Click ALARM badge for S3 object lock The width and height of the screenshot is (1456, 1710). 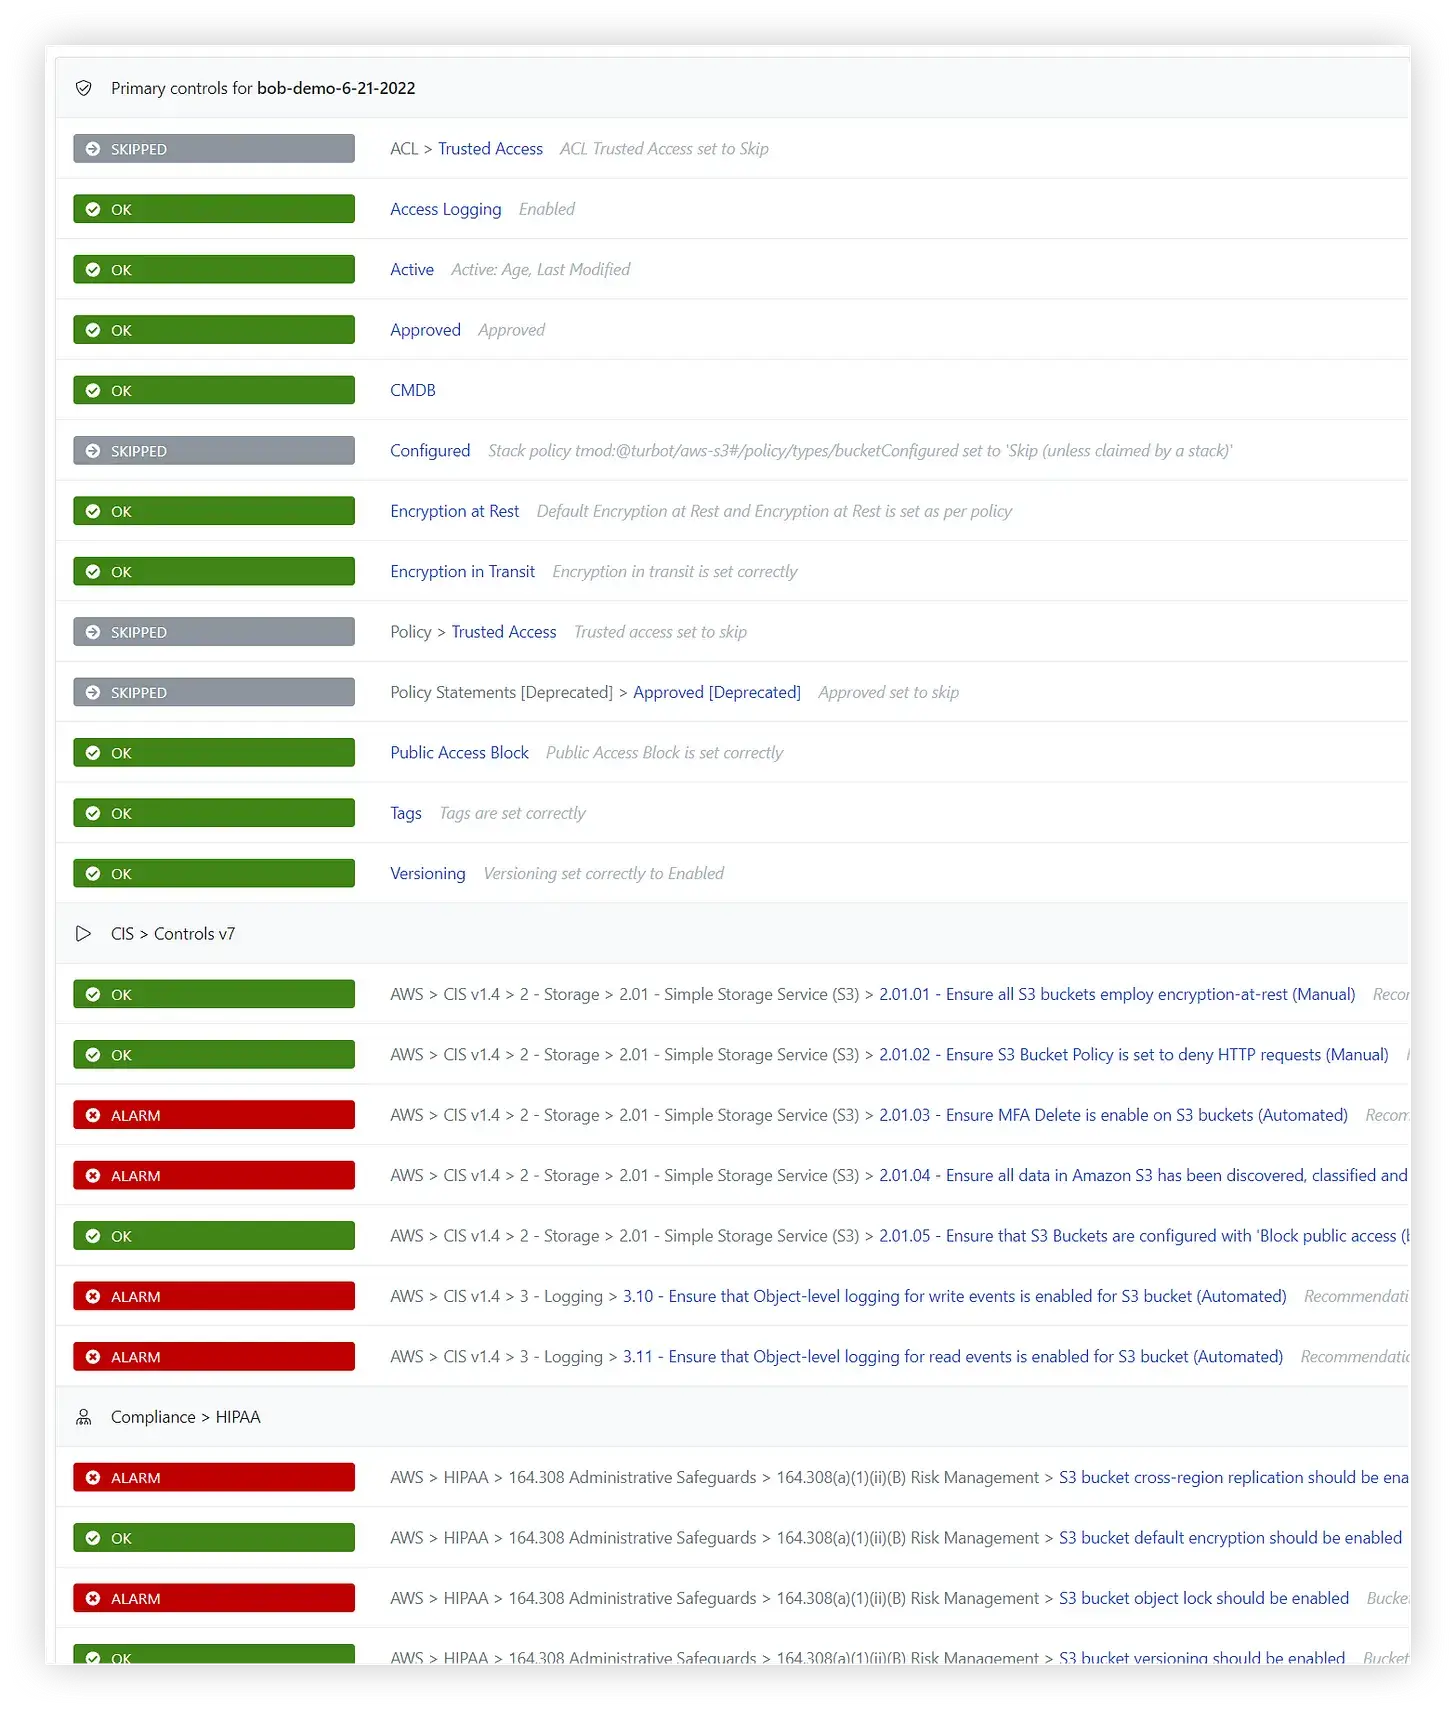pyautogui.click(x=214, y=1598)
